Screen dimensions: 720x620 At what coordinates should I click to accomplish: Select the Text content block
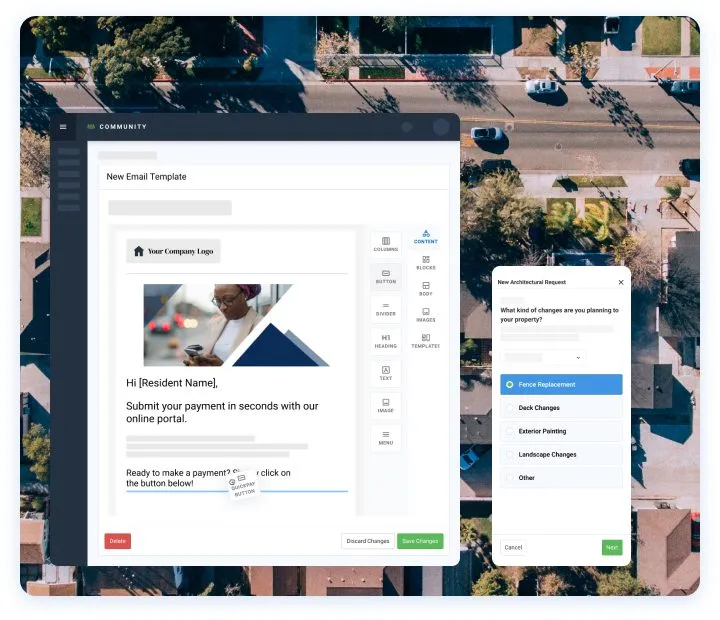coord(386,373)
